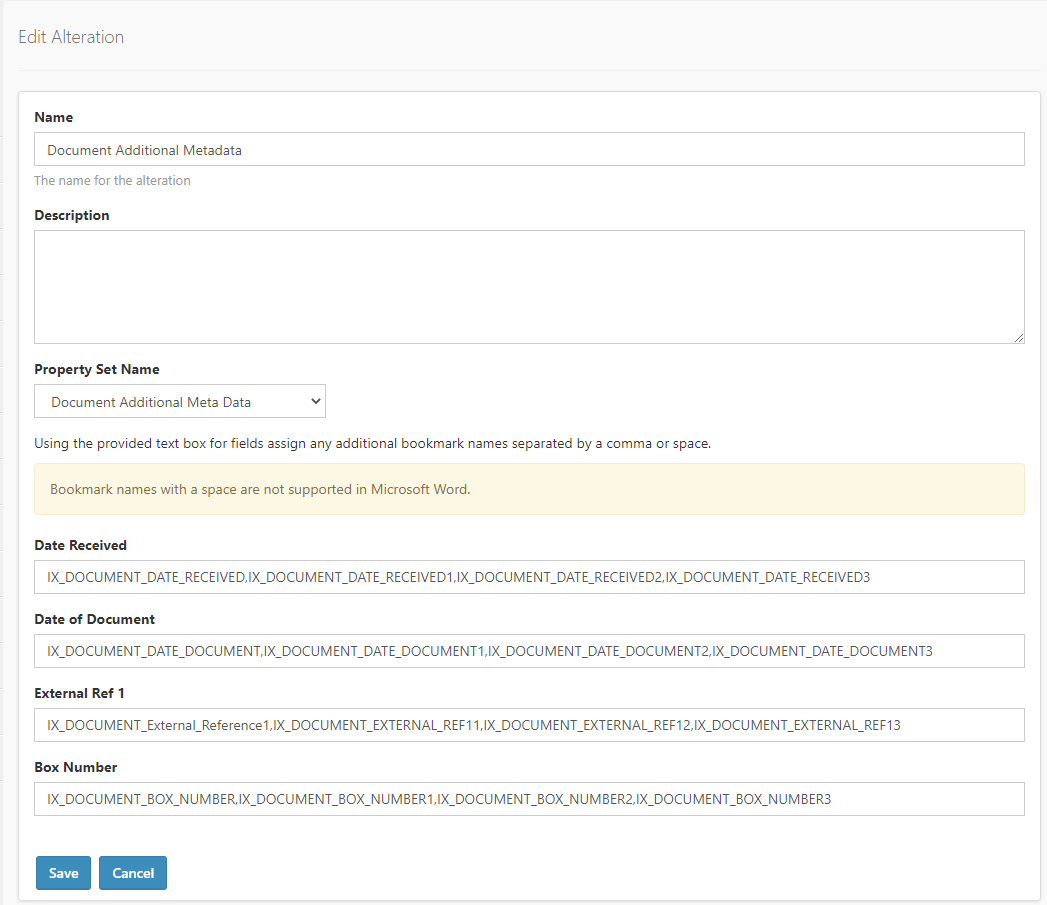Click the "Box Number" label
This screenshot has height=905, width=1047.
(x=76, y=767)
